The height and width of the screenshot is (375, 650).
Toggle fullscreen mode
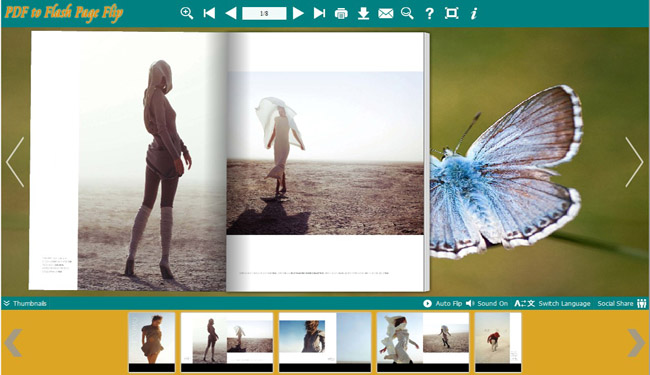(451, 13)
